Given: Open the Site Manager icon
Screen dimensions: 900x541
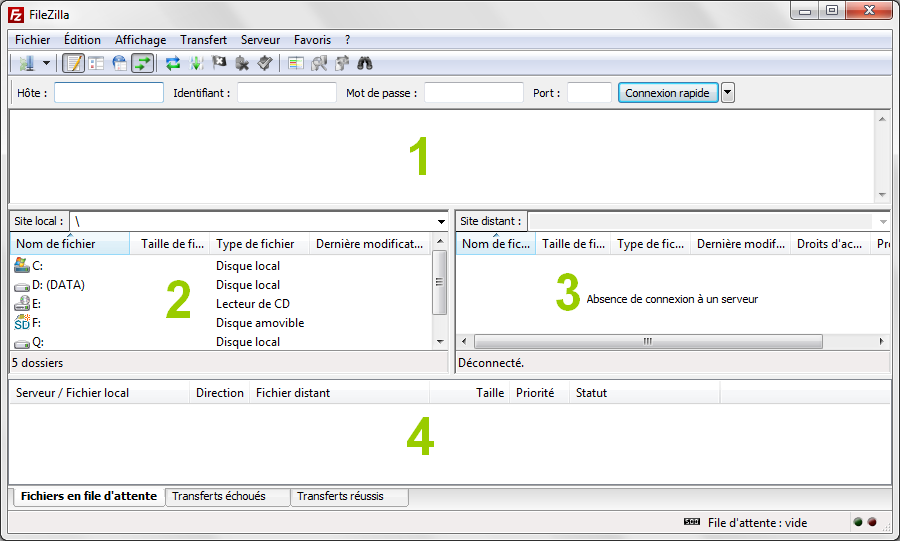Looking at the screenshot, I should click(26, 63).
